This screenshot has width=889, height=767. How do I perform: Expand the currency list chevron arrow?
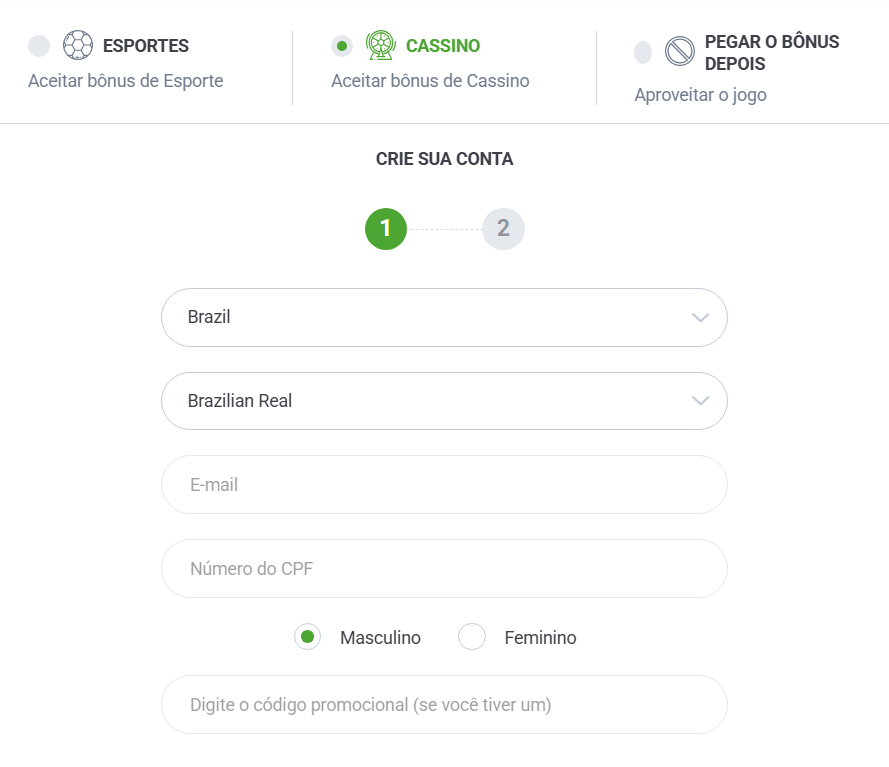pos(701,401)
